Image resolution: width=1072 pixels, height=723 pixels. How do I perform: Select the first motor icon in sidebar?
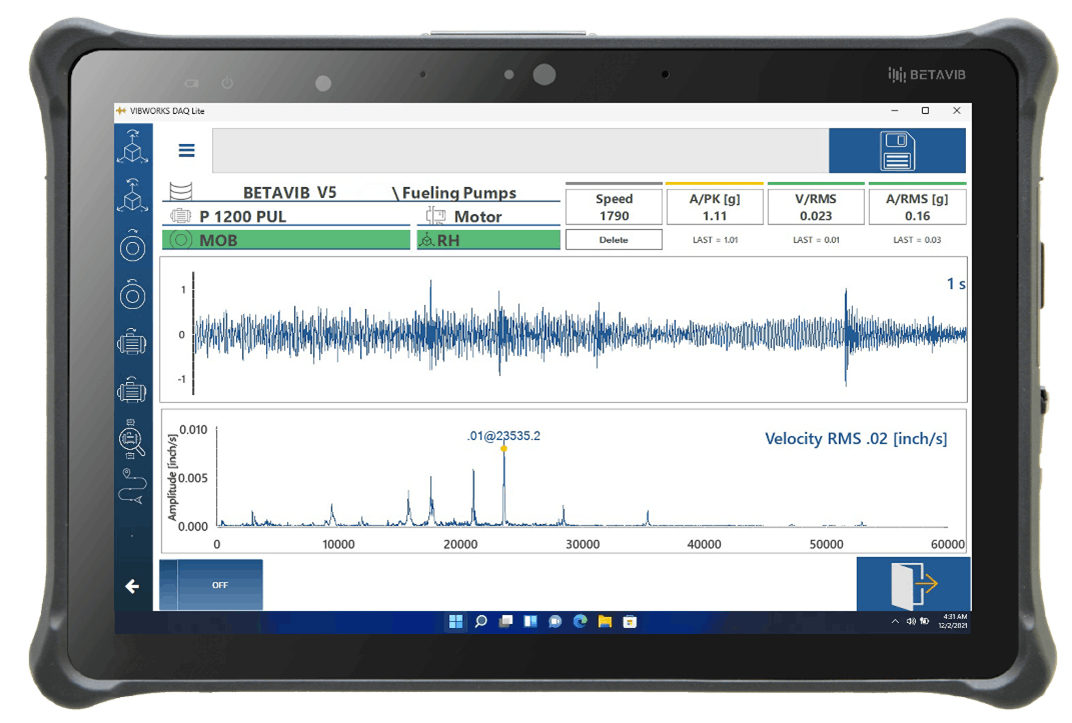pyautogui.click(x=133, y=342)
